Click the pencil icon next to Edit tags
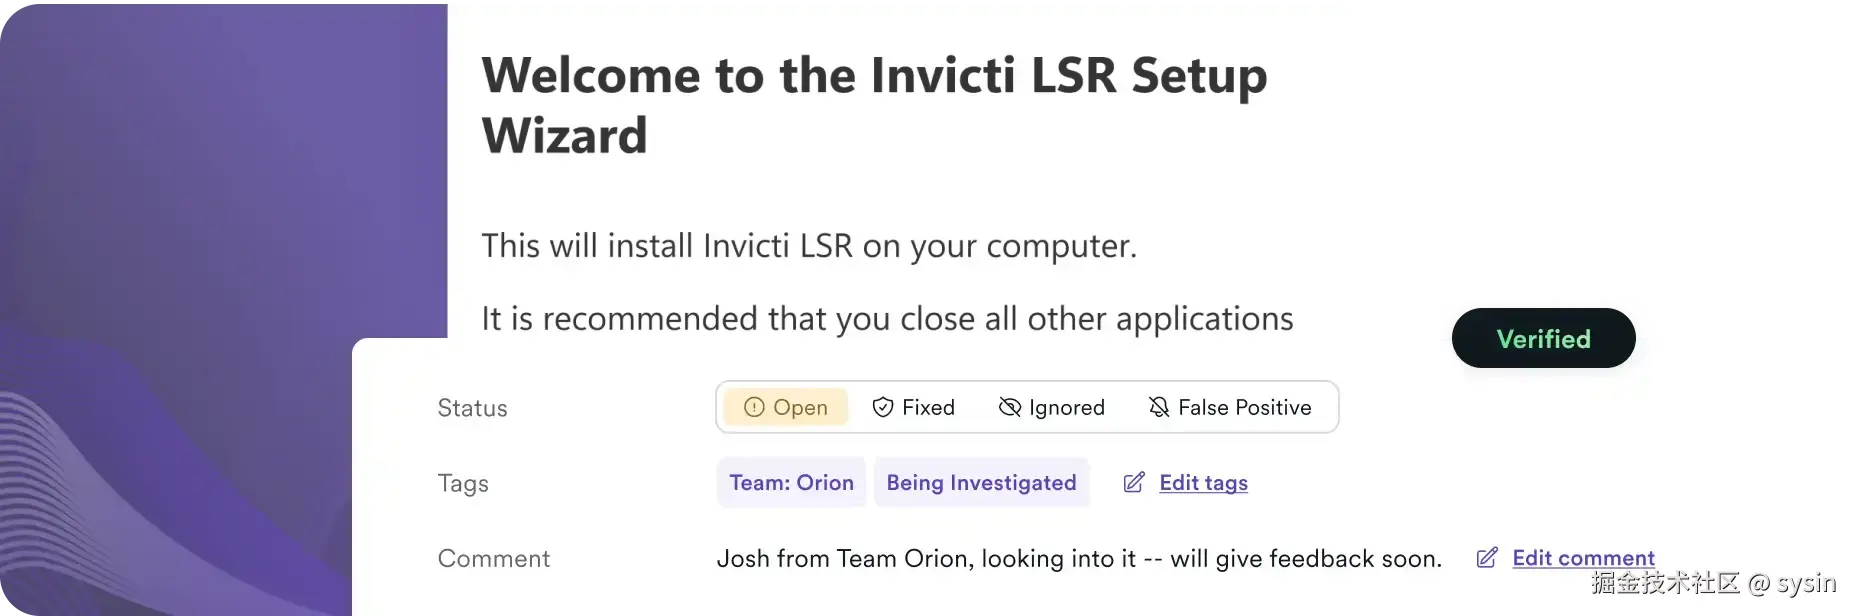 pyautogui.click(x=1133, y=482)
